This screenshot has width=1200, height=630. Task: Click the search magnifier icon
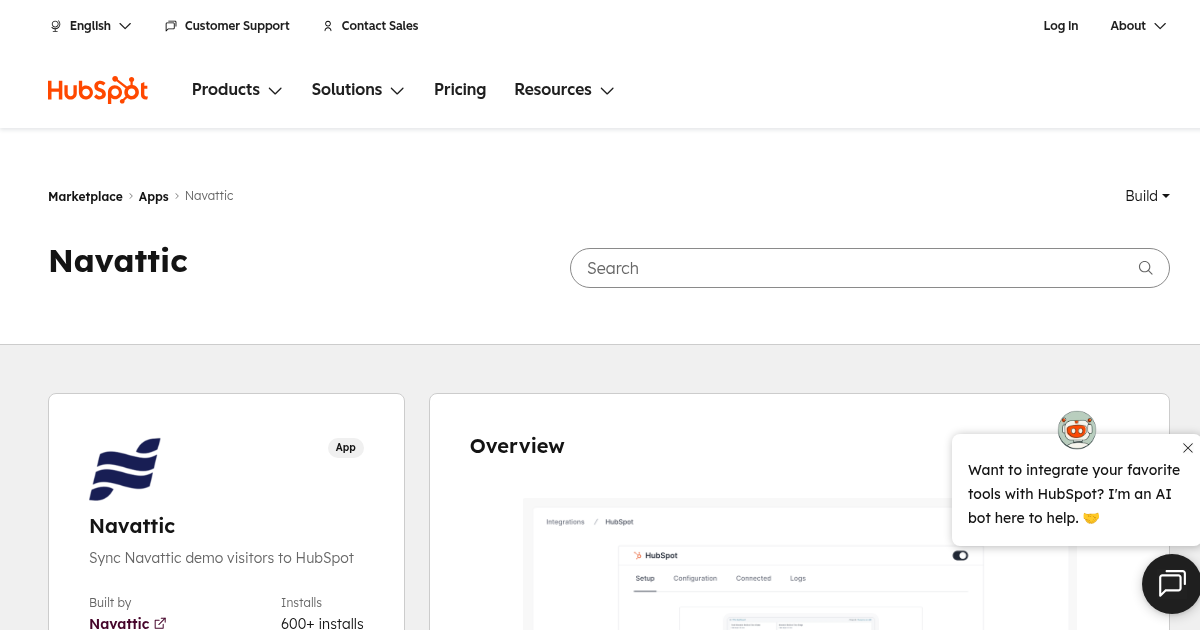1146,268
